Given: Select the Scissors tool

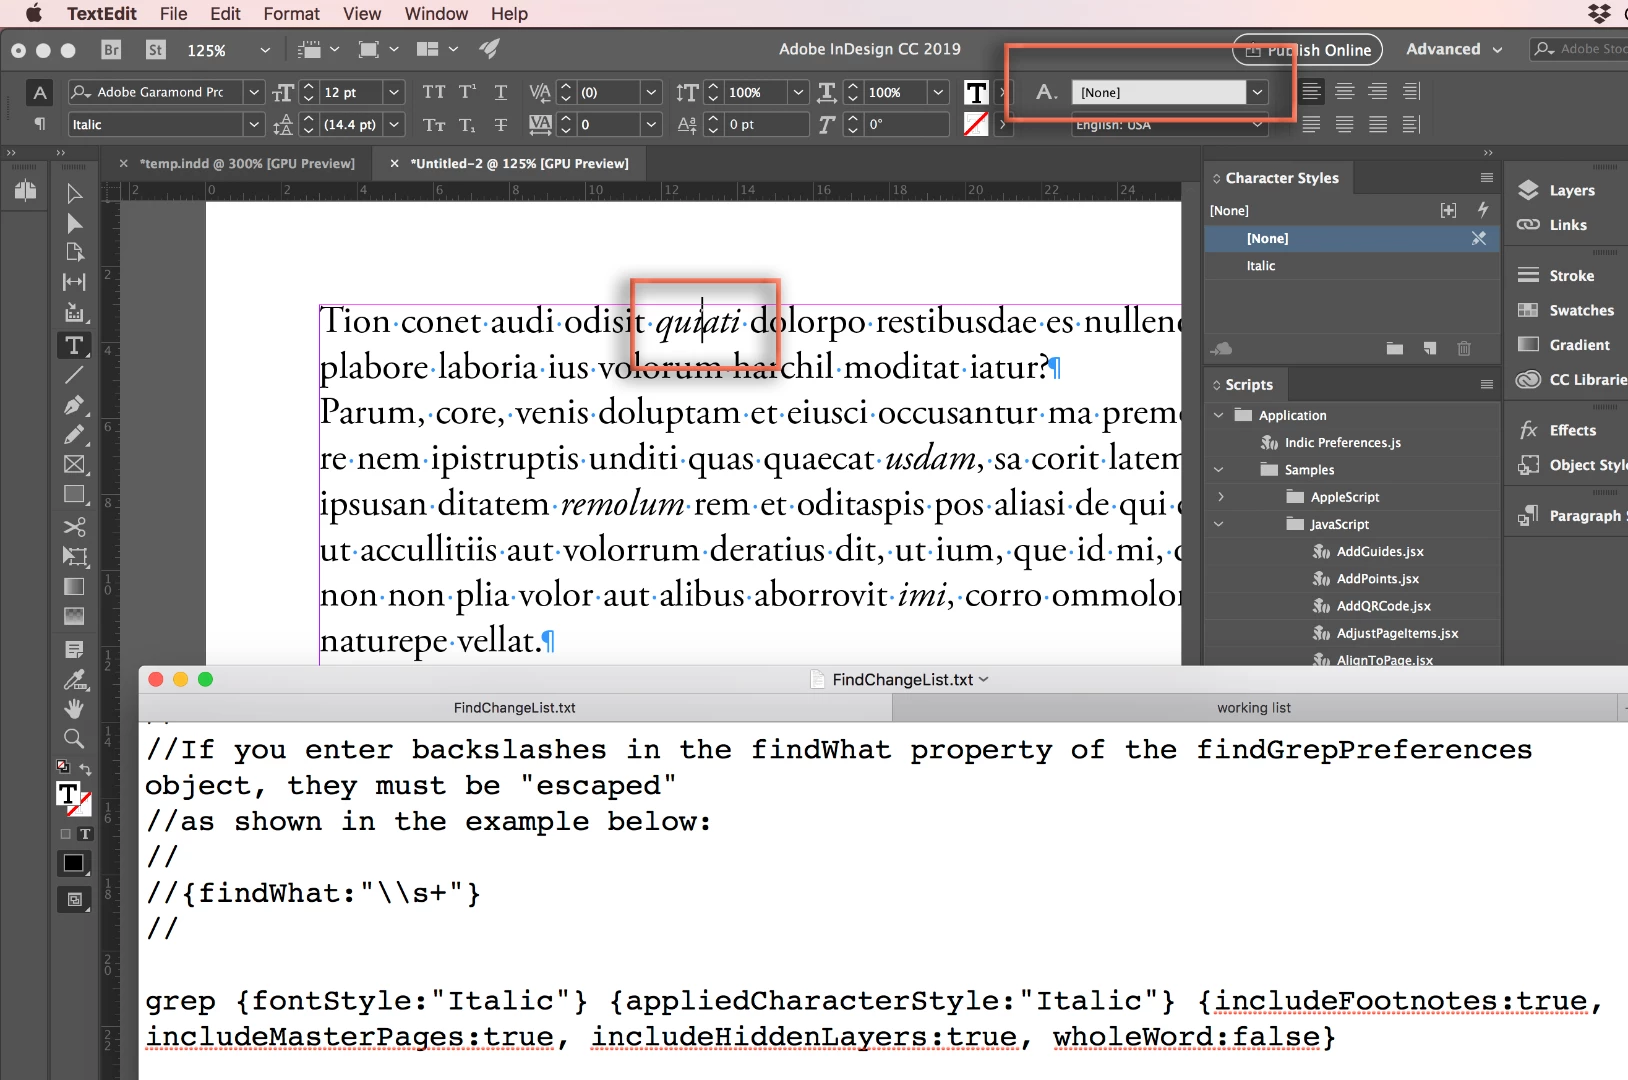Looking at the screenshot, I should click(x=74, y=527).
